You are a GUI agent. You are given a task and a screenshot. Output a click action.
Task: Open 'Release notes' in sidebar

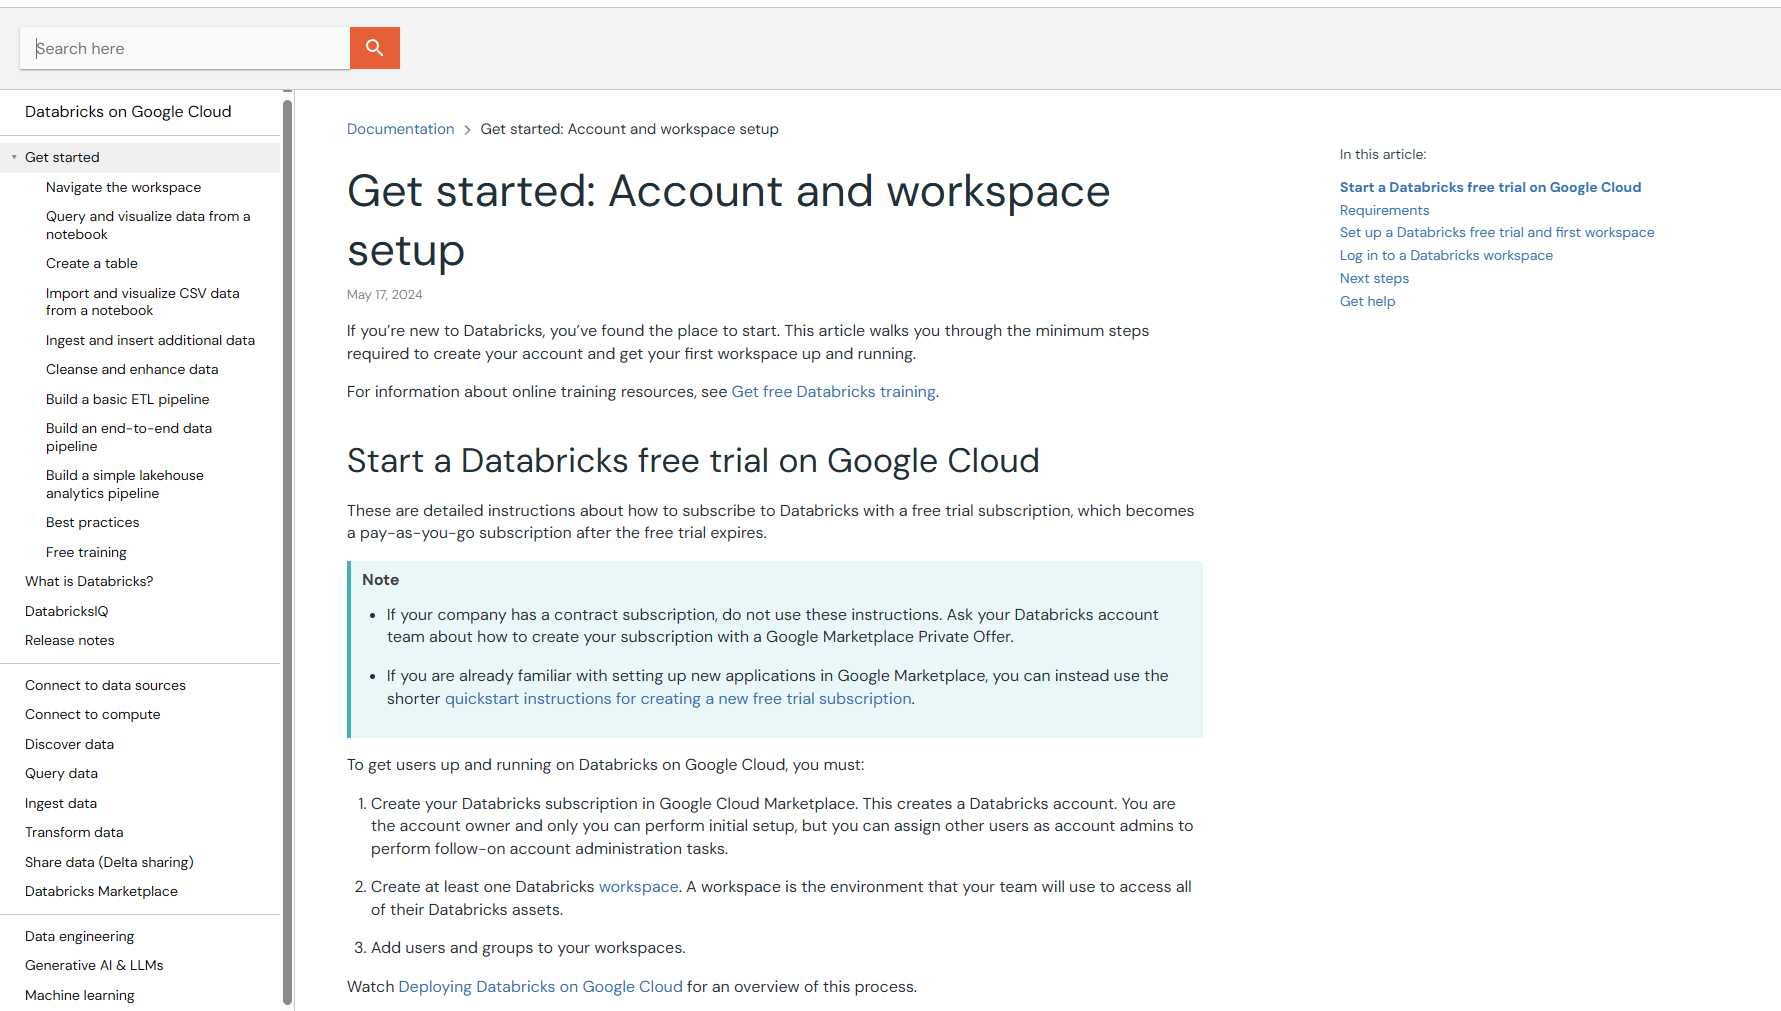70,641
